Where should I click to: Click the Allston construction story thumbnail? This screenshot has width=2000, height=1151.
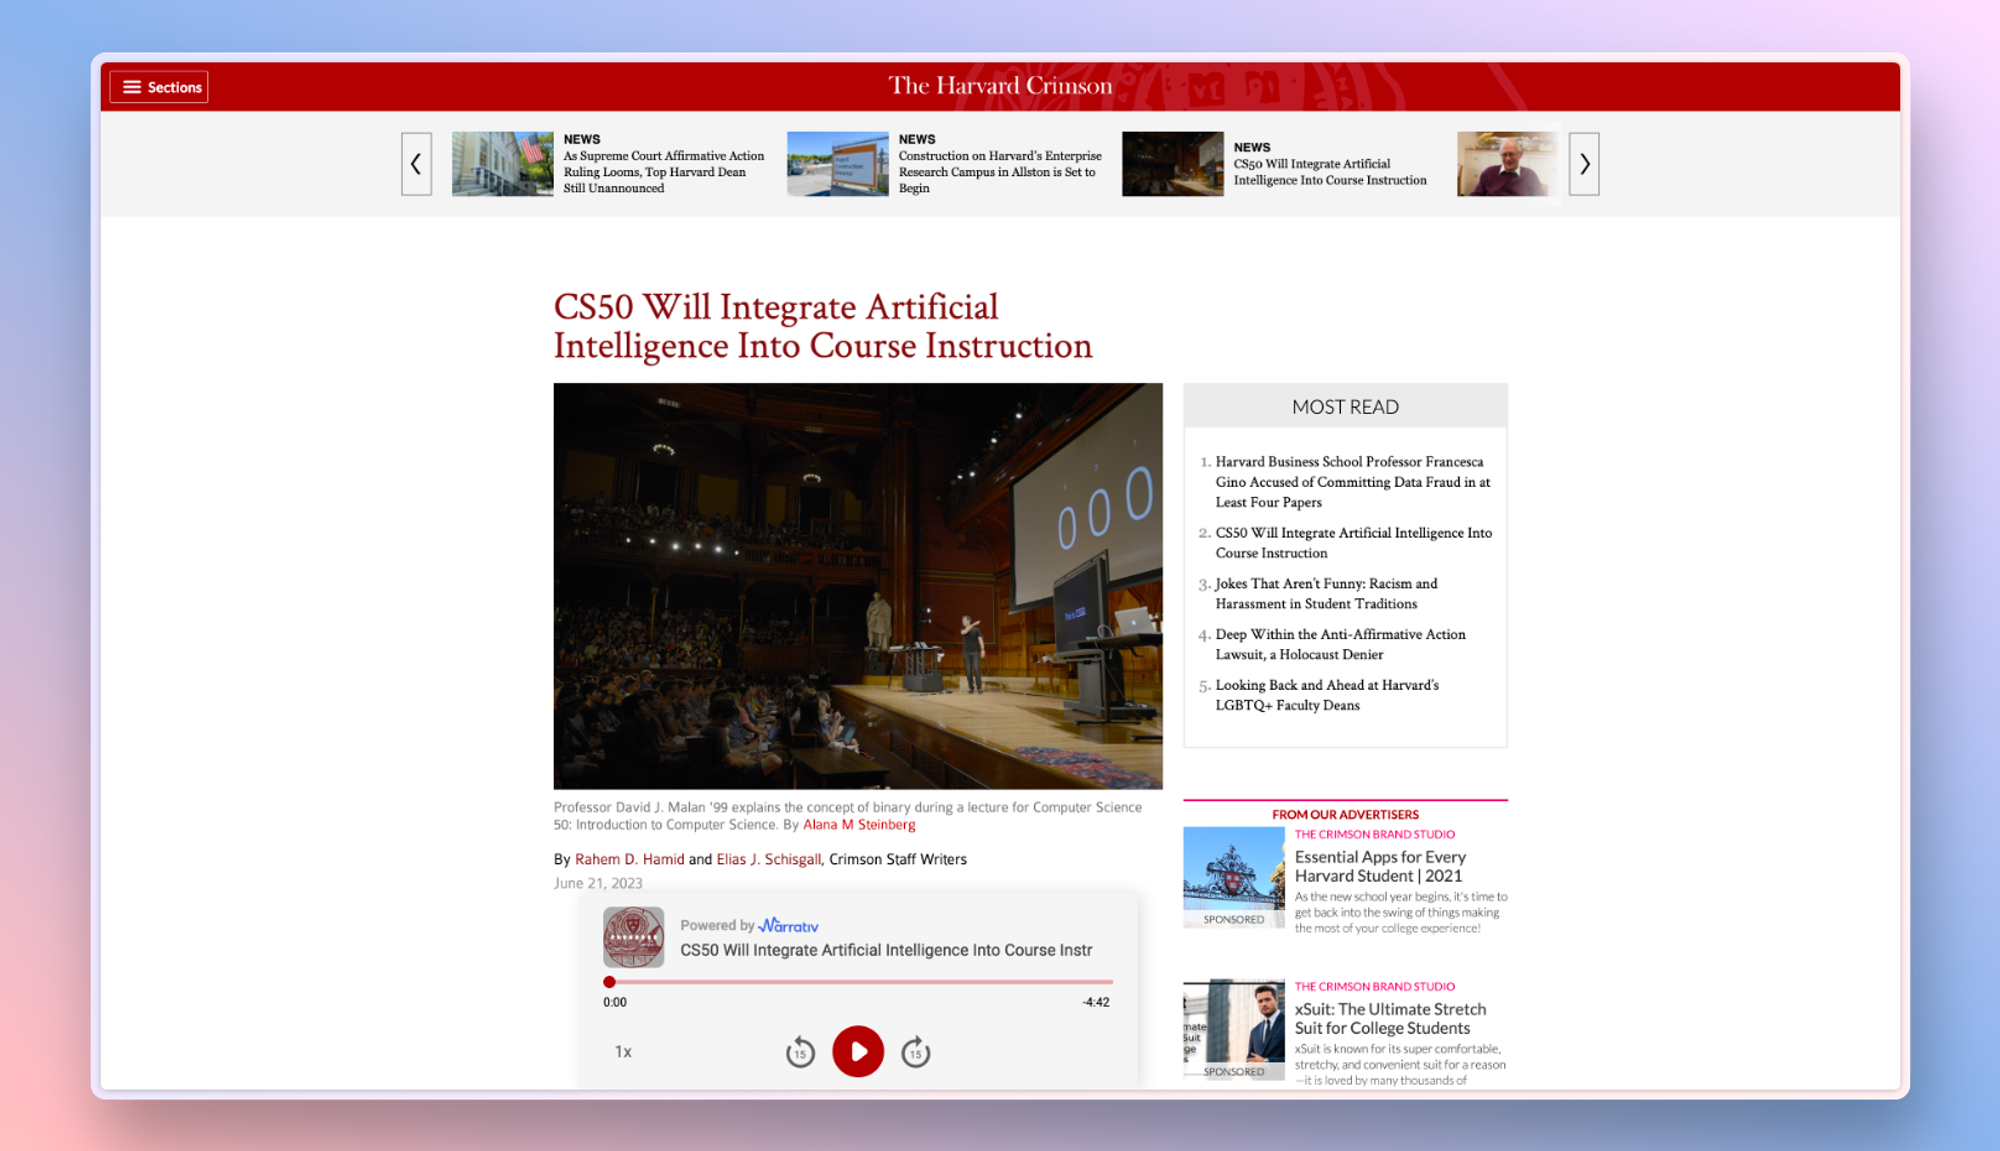tap(837, 164)
